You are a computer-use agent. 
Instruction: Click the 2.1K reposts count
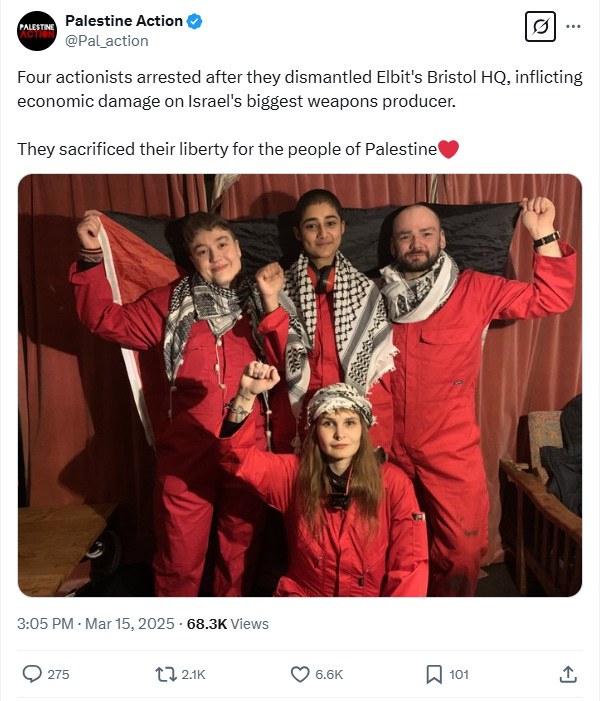(193, 674)
